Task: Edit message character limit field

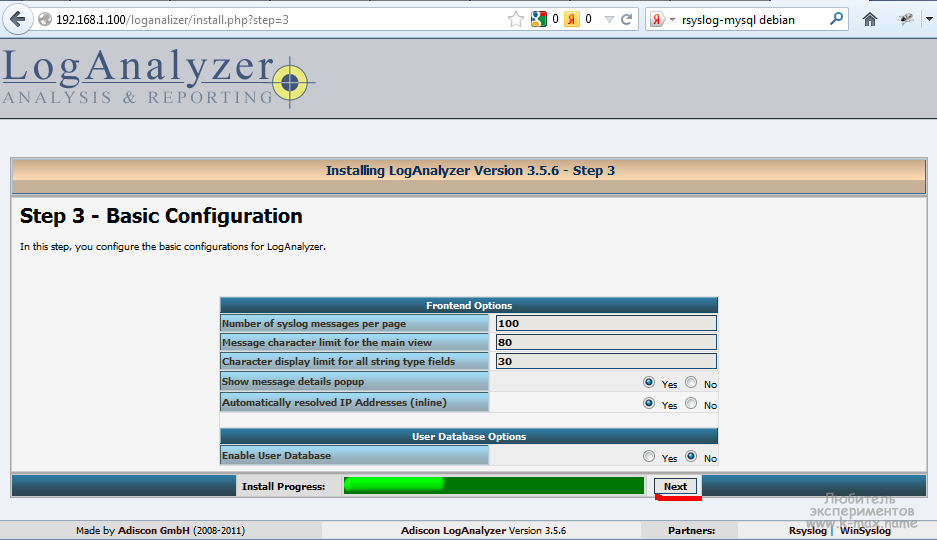Action: (x=606, y=342)
